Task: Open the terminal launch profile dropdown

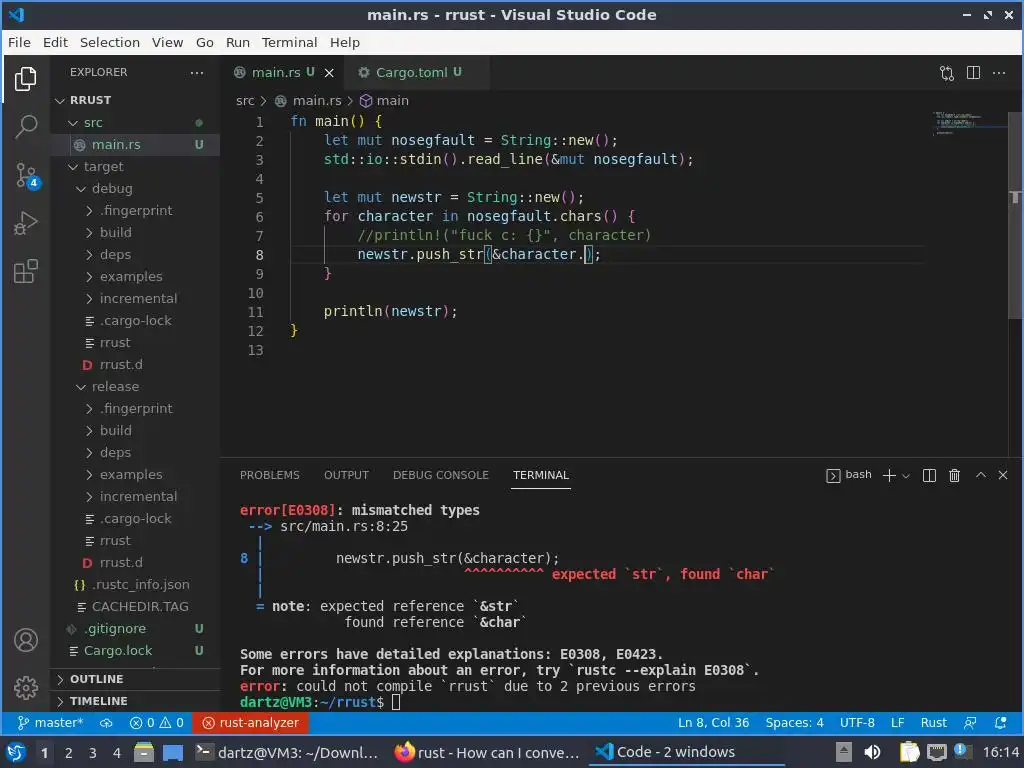Action: (906, 476)
